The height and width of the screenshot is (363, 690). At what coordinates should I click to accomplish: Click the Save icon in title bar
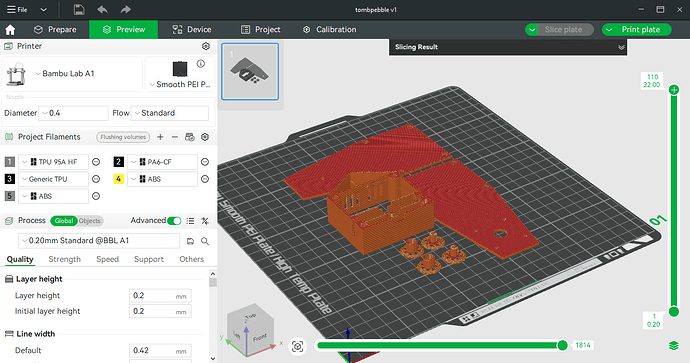[79, 9]
